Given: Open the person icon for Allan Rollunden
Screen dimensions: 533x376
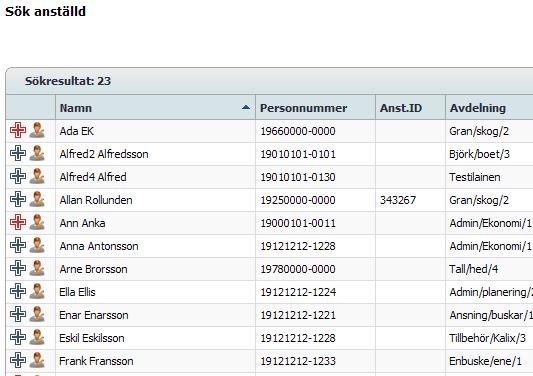Looking at the screenshot, I should point(37,200).
